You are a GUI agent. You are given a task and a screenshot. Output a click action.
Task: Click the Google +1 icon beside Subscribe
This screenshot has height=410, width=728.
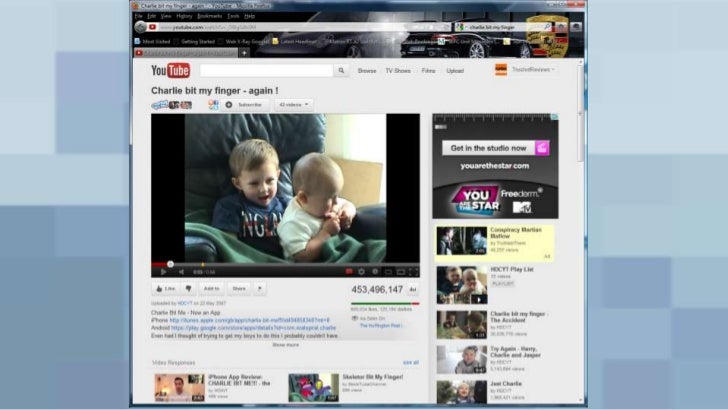(x=213, y=105)
